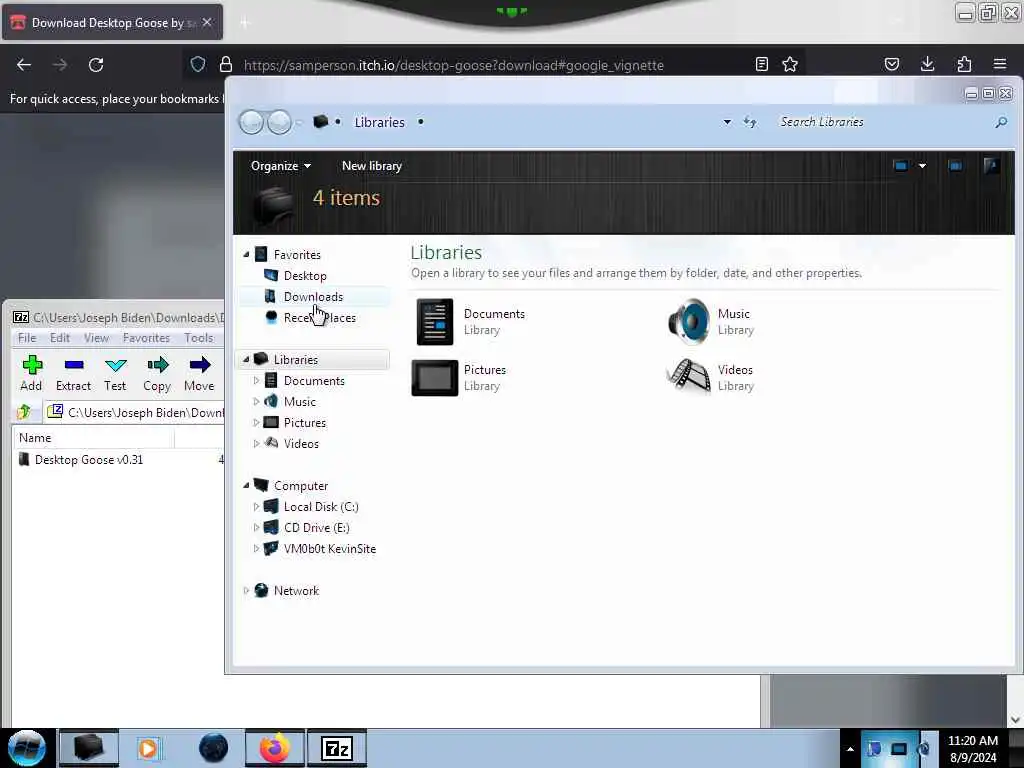
Task: Expand the Network tree node
Action: pos(246,590)
